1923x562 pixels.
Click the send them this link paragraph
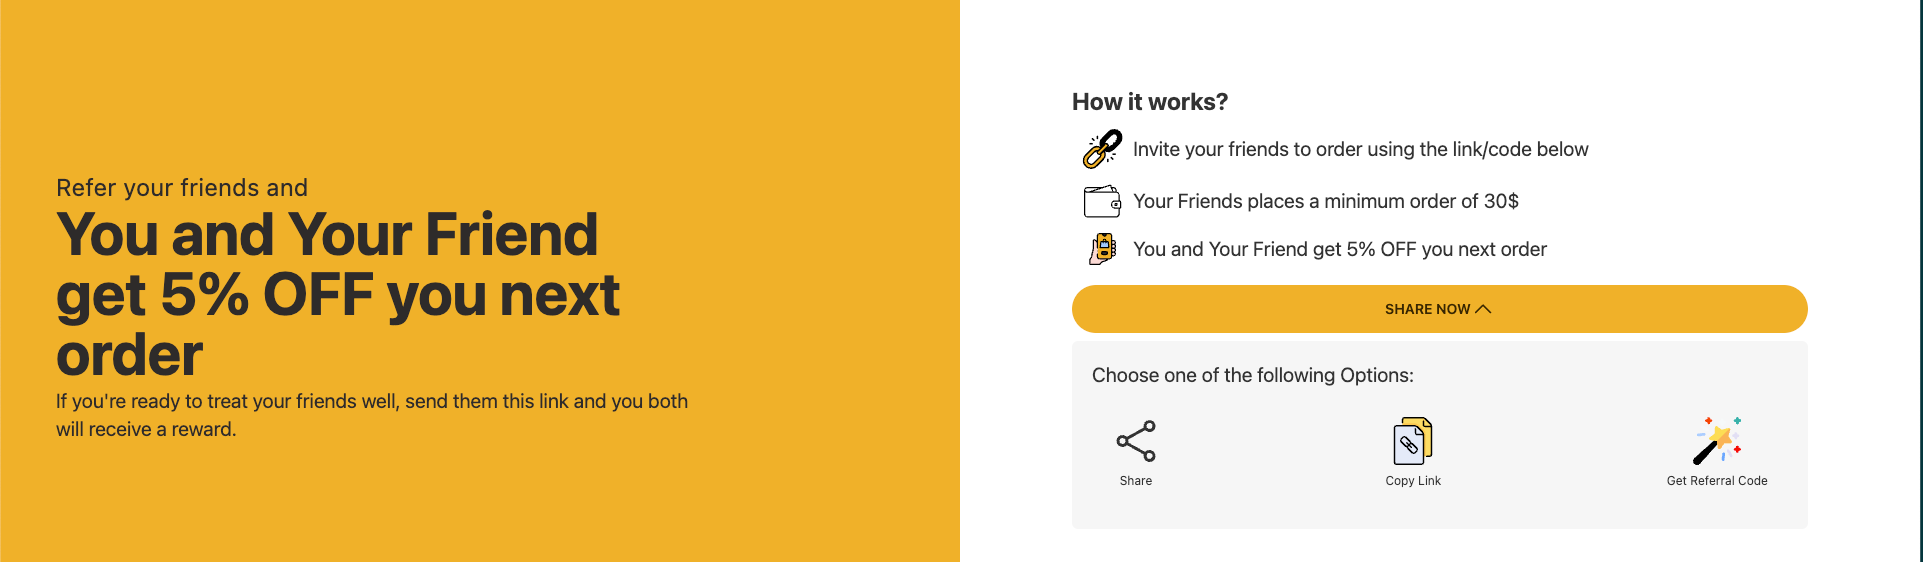pos(372,415)
